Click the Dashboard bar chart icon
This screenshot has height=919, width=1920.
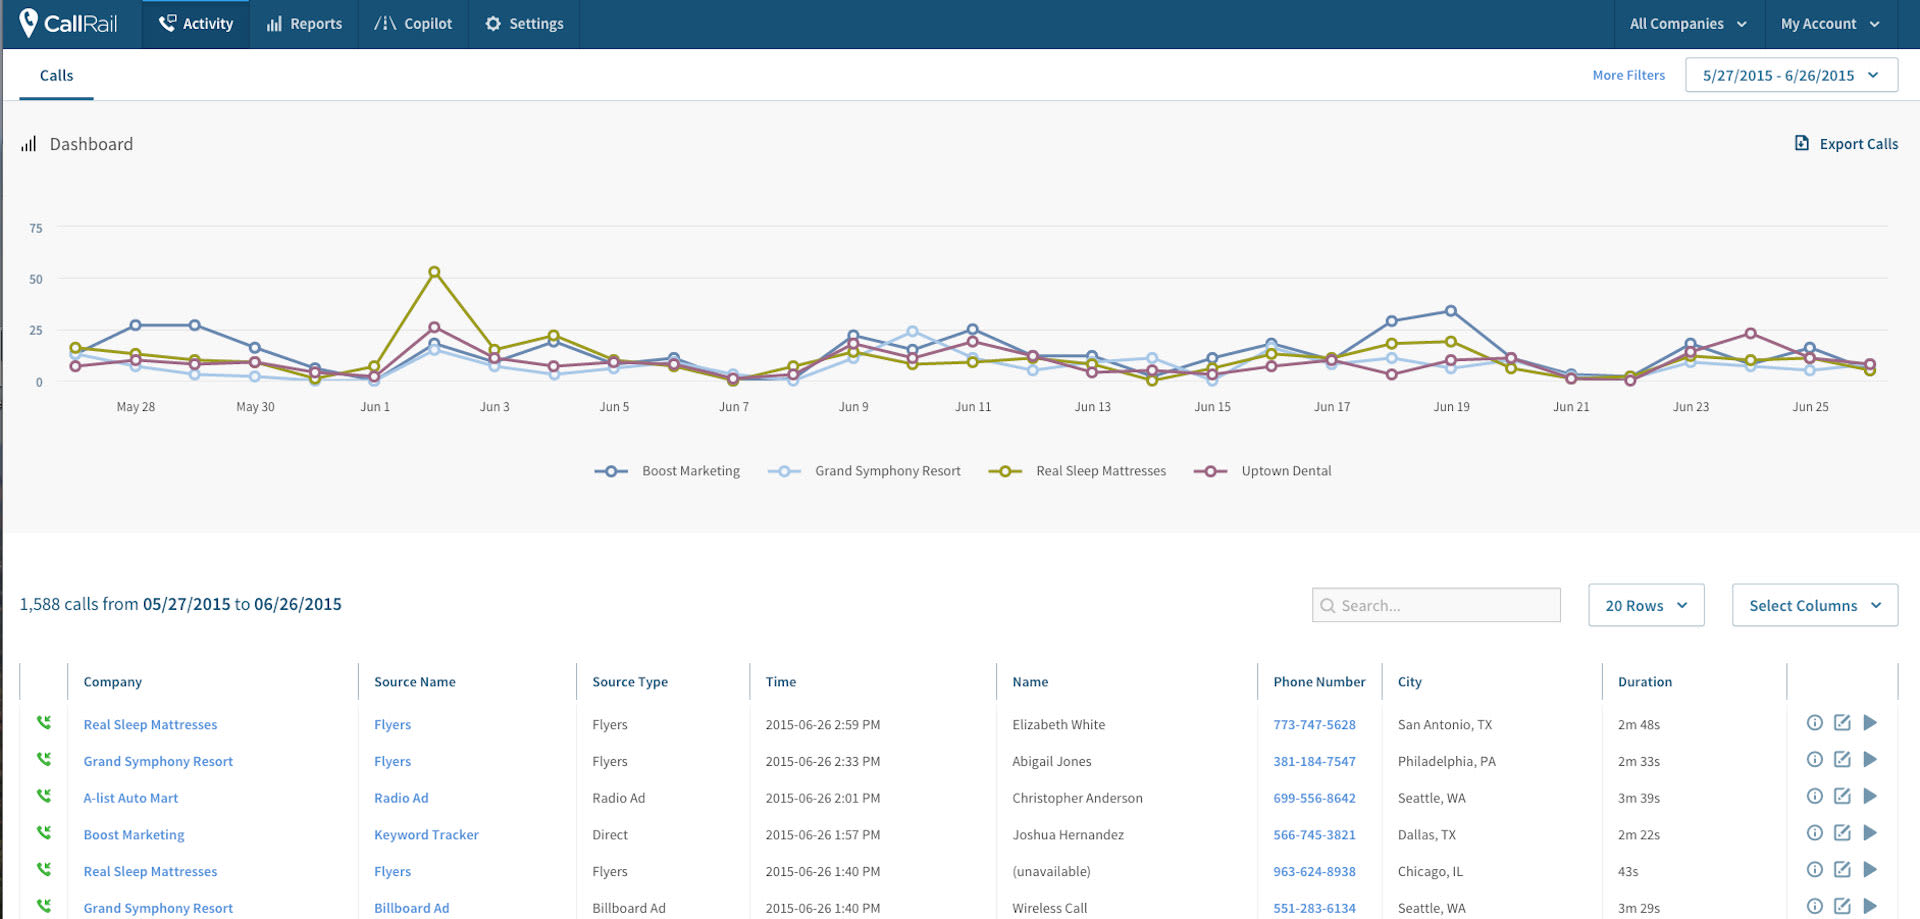(29, 144)
